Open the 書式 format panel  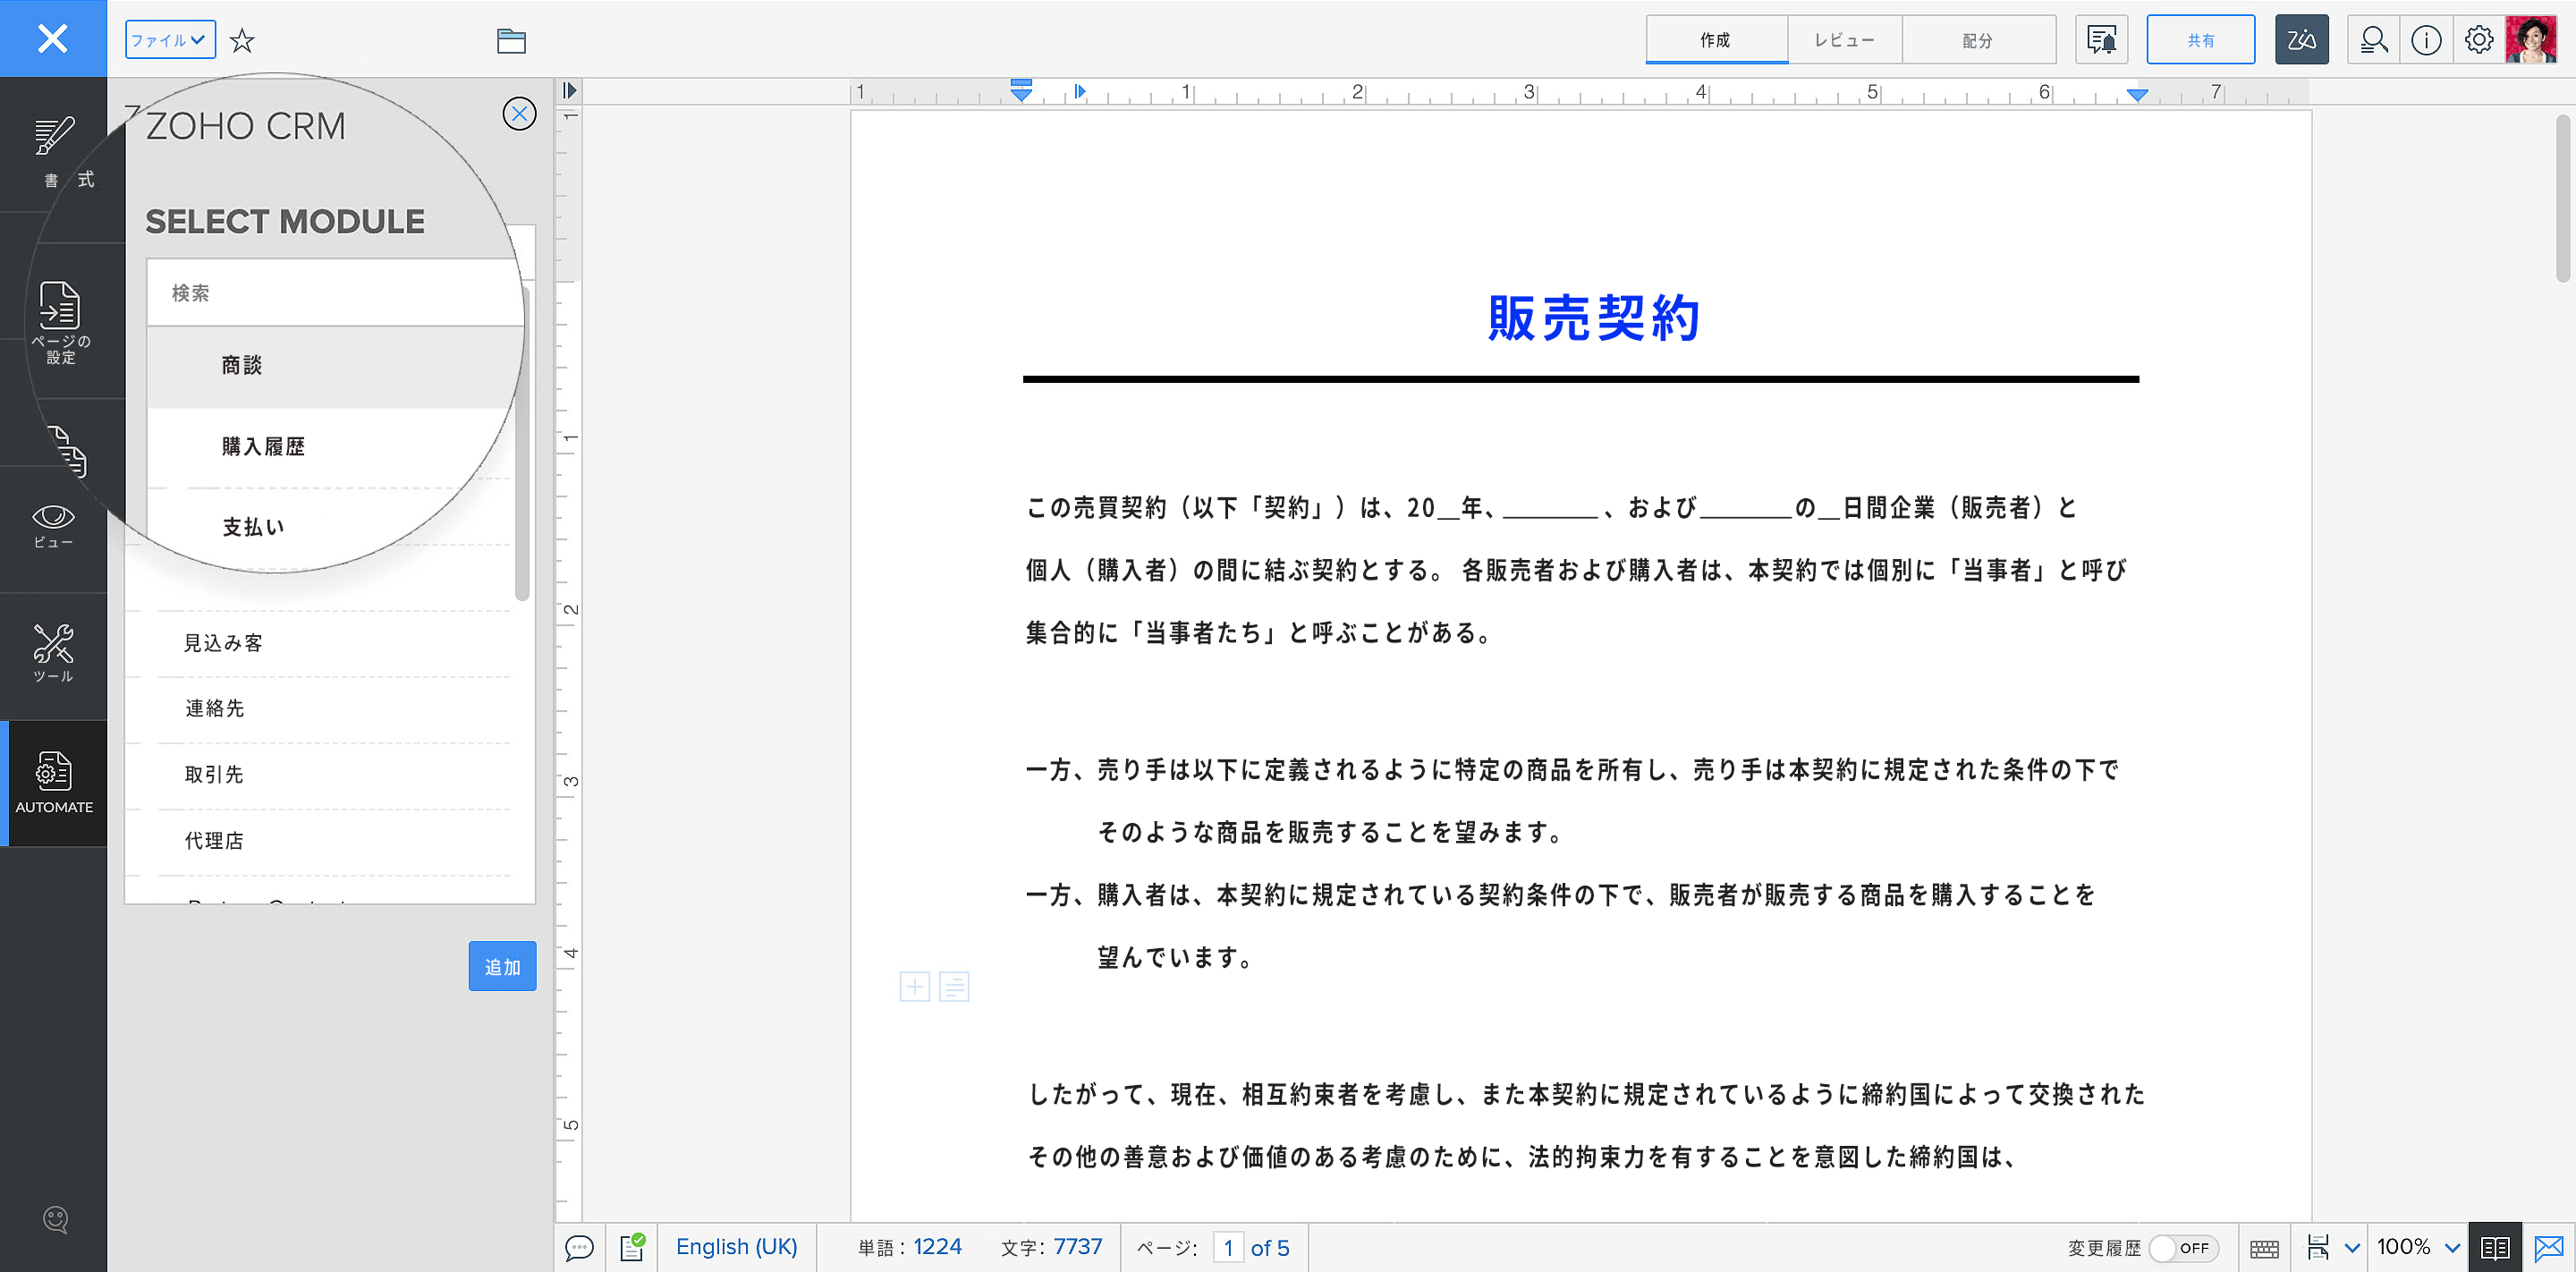pyautogui.click(x=53, y=150)
